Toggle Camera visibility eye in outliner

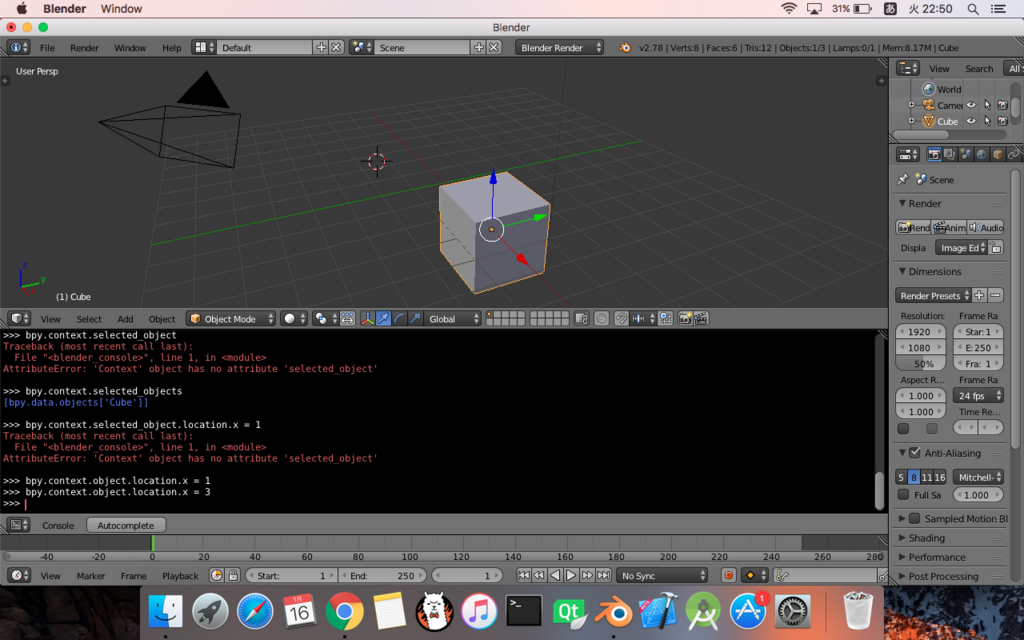(x=971, y=104)
